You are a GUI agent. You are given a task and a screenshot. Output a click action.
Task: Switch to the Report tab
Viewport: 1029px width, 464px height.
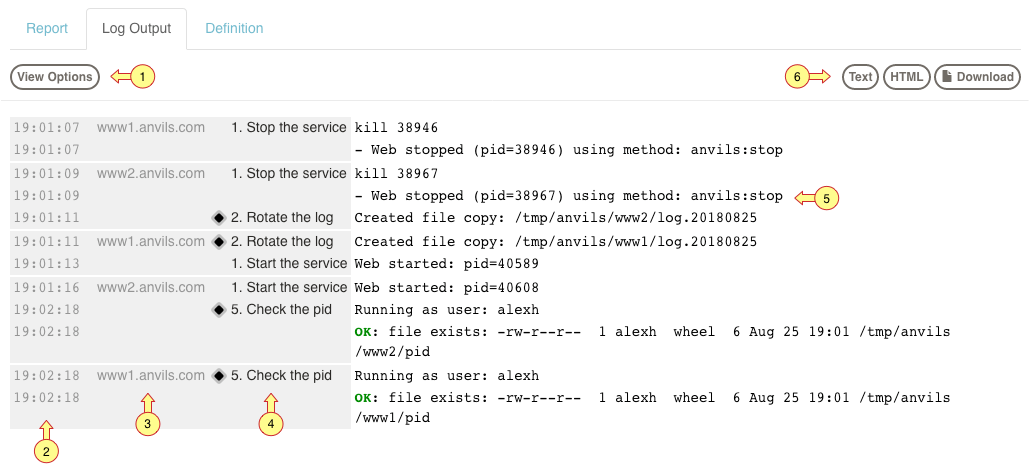coord(47,29)
